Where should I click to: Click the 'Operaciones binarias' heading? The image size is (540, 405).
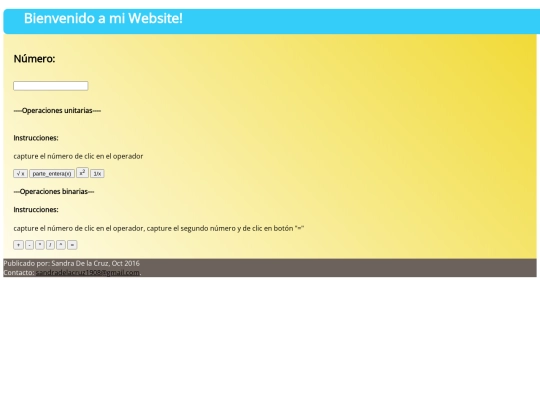click(54, 191)
